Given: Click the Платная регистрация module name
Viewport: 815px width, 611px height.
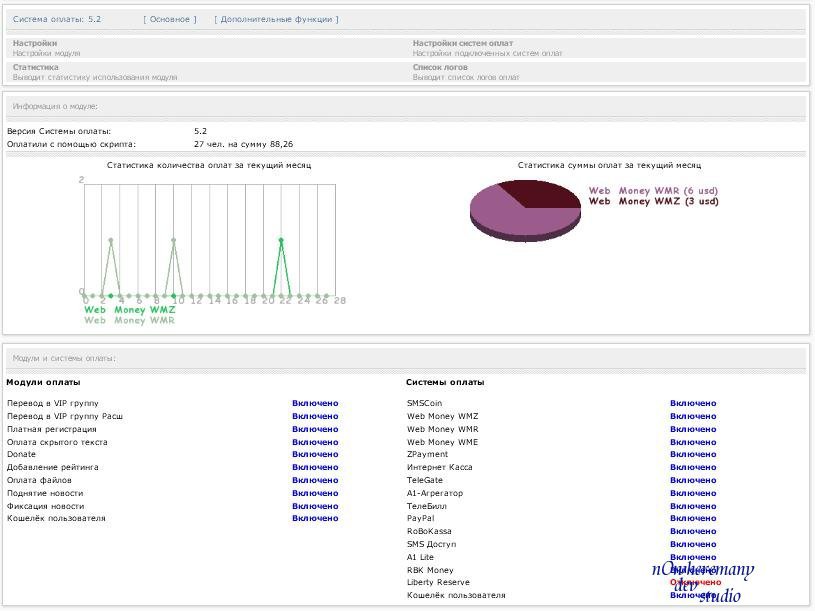Looking at the screenshot, I should tap(51, 429).
